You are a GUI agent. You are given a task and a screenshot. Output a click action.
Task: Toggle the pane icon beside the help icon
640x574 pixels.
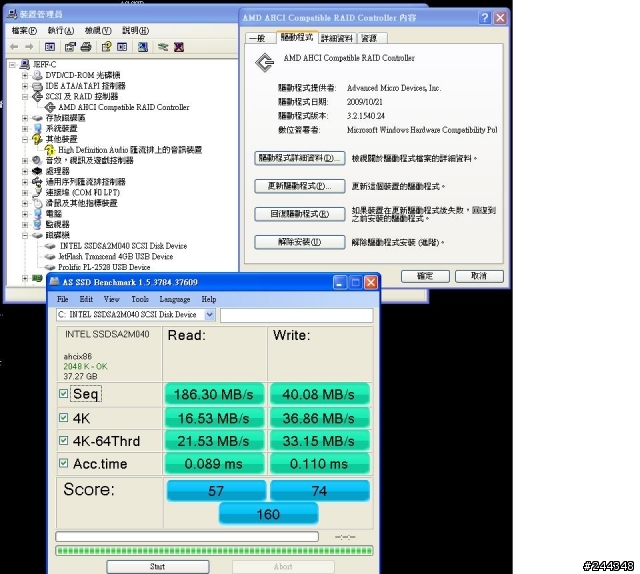coord(122,47)
